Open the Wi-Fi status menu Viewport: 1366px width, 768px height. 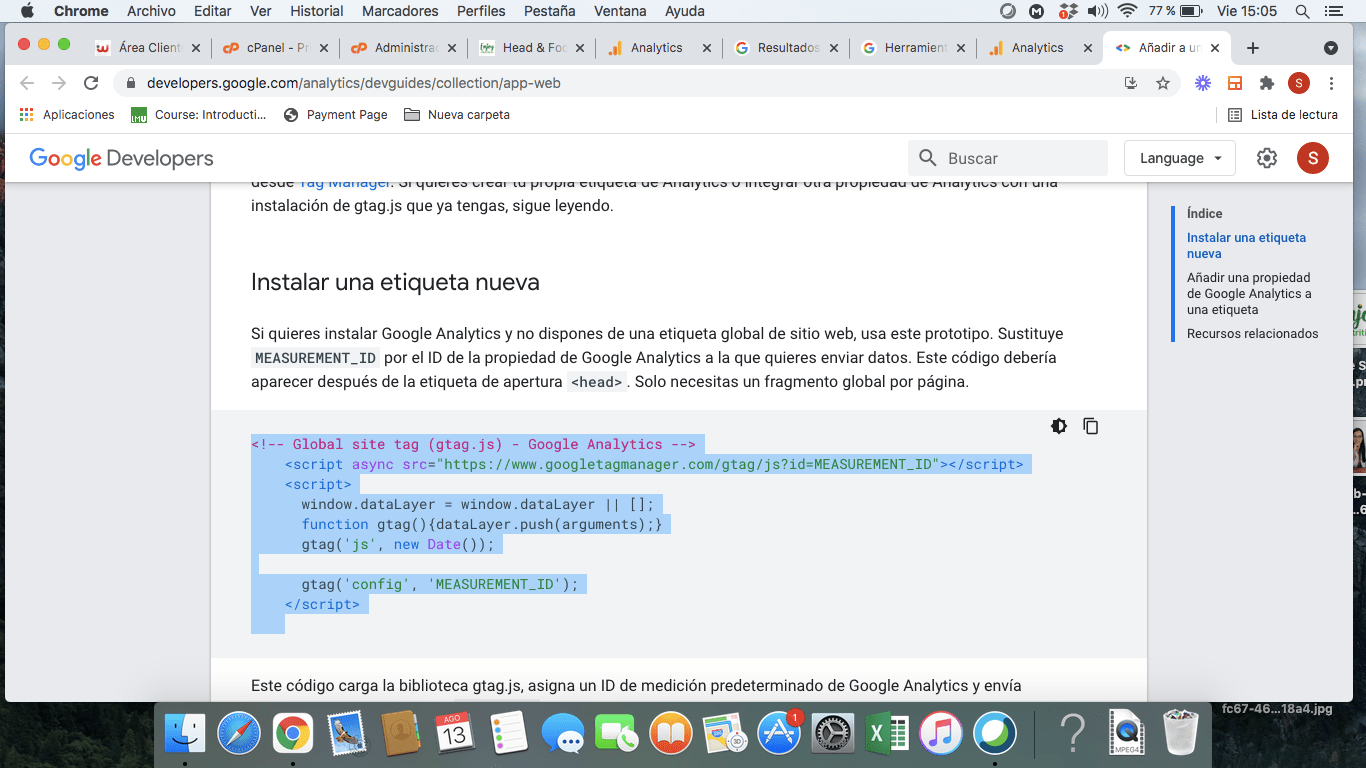(x=1128, y=11)
